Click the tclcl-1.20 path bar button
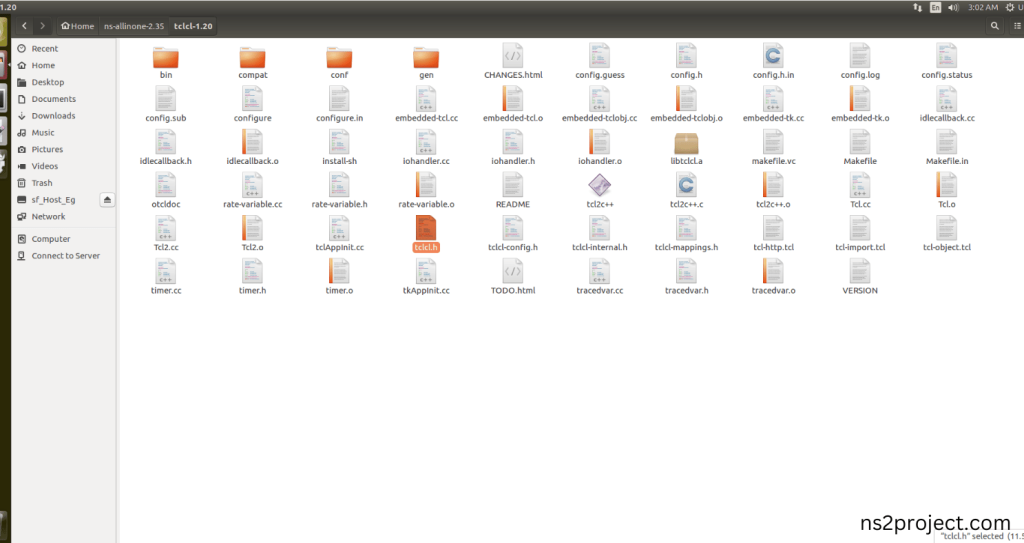Image resolution: width=1024 pixels, height=543 pixels. (x=193, y=26)
